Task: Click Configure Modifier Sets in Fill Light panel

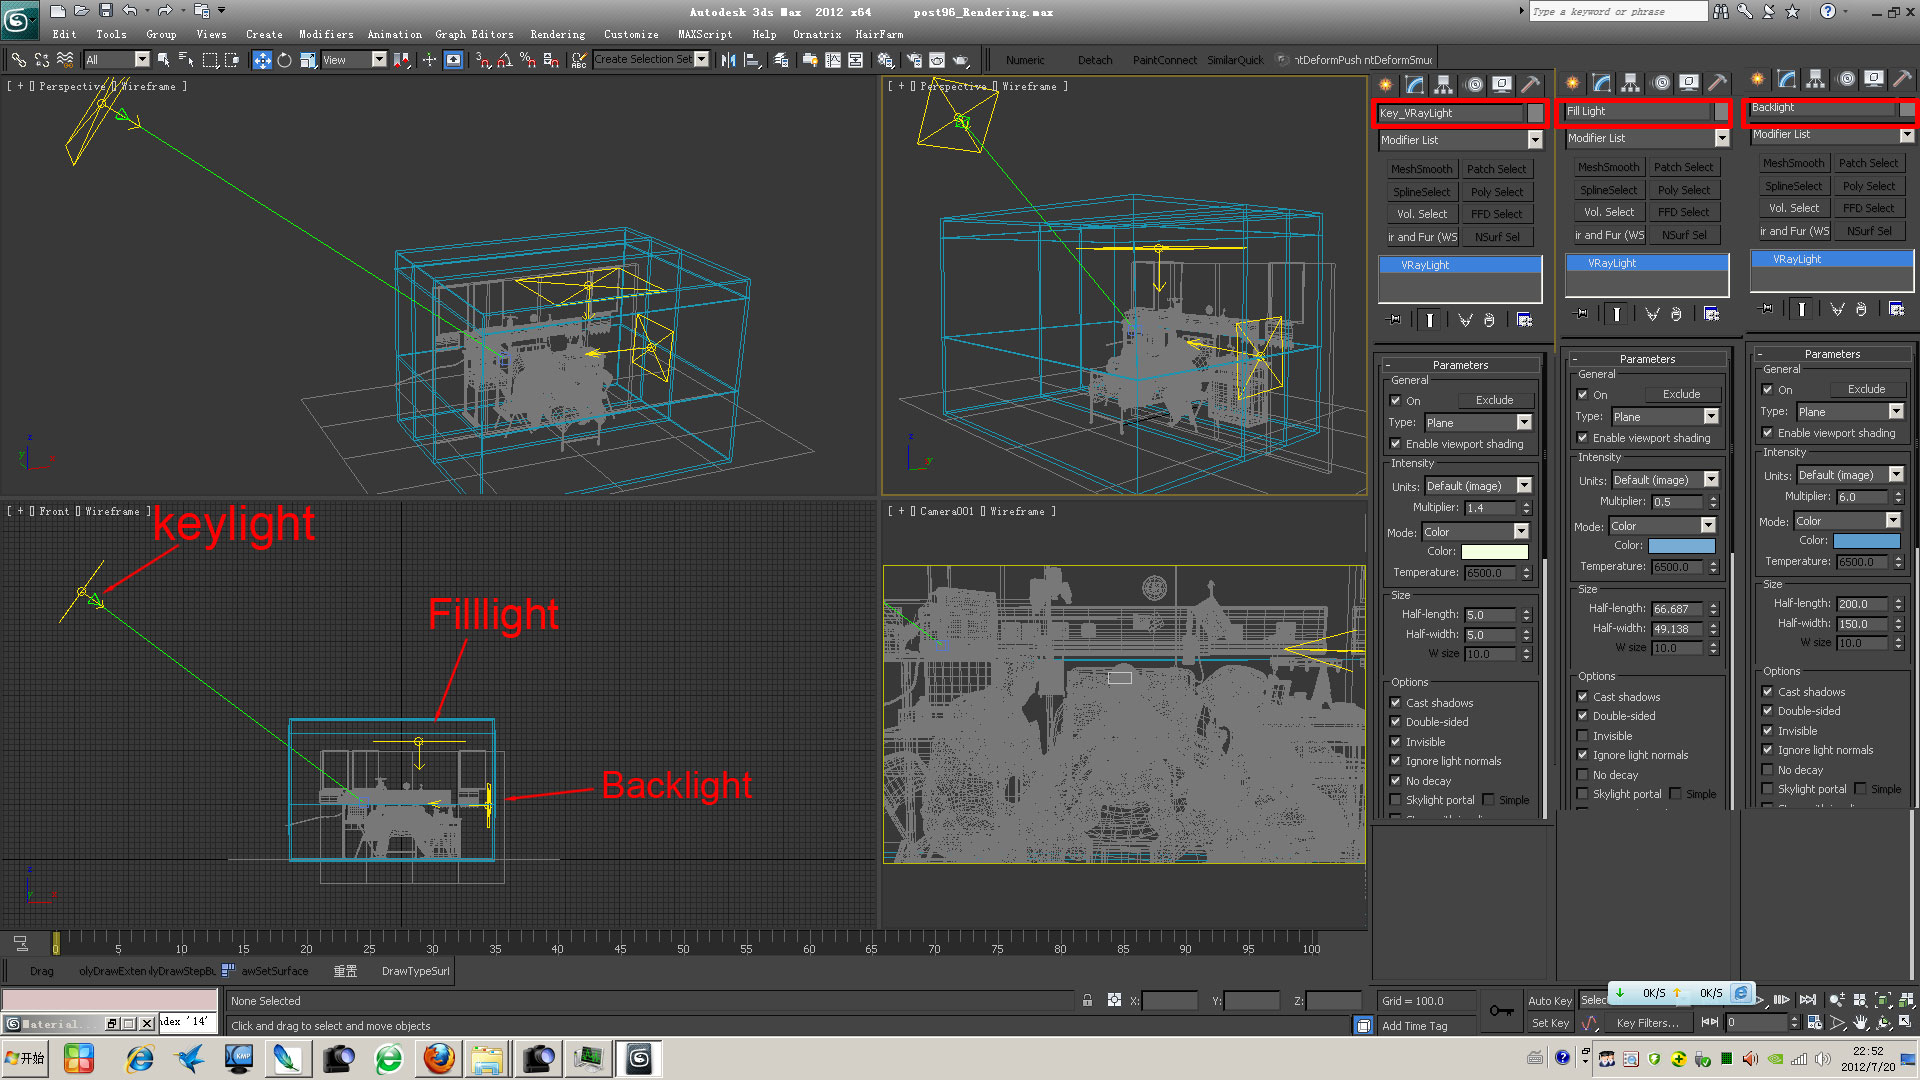Action: tap(1712, 314)
